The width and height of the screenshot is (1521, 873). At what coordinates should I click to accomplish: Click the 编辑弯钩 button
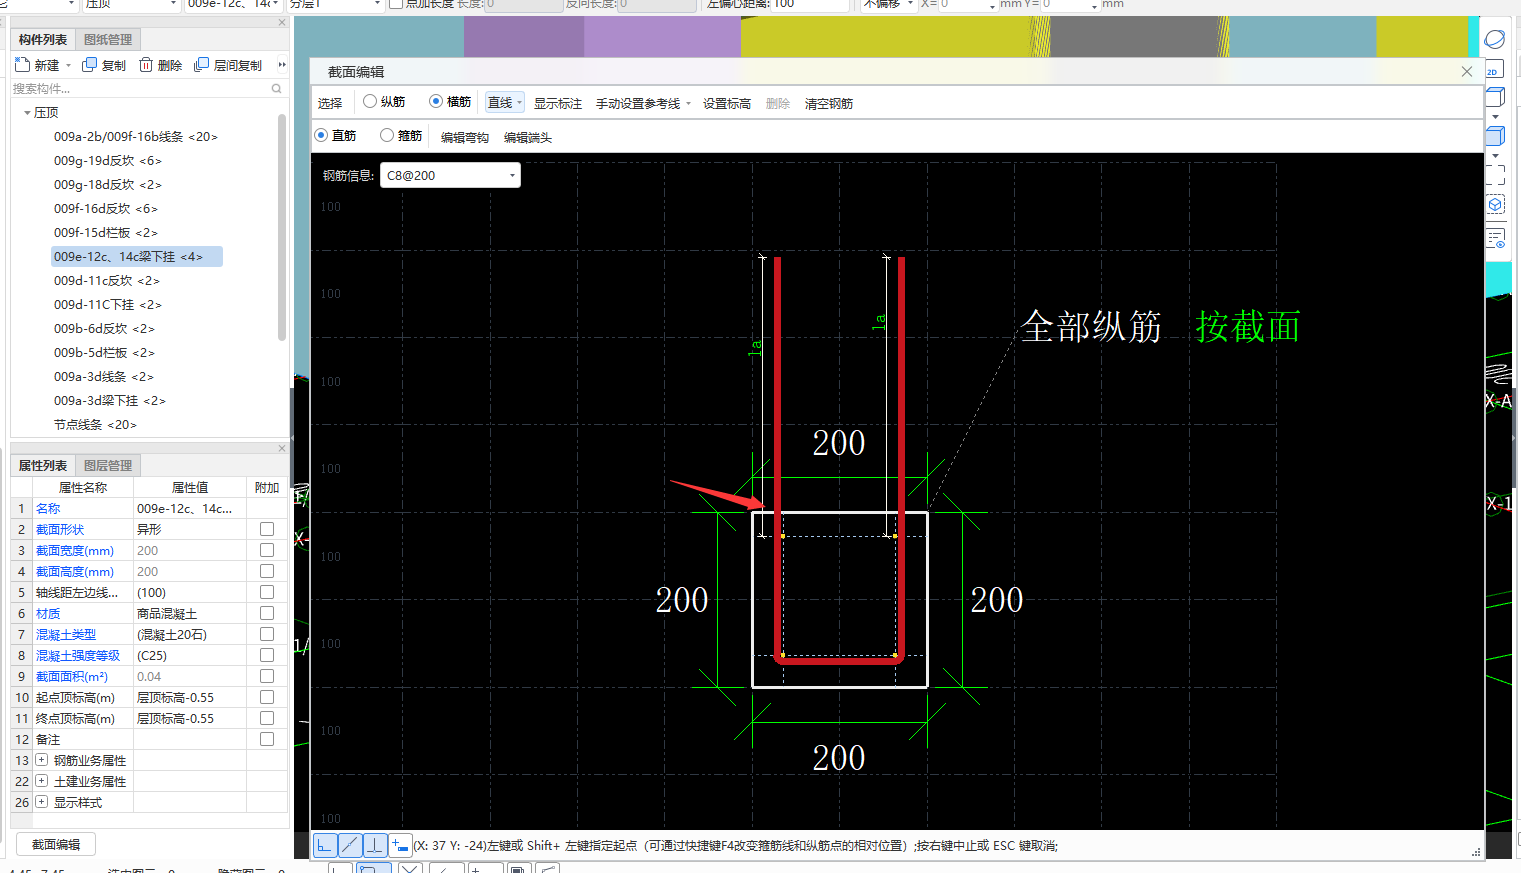[x=465, y=137]
